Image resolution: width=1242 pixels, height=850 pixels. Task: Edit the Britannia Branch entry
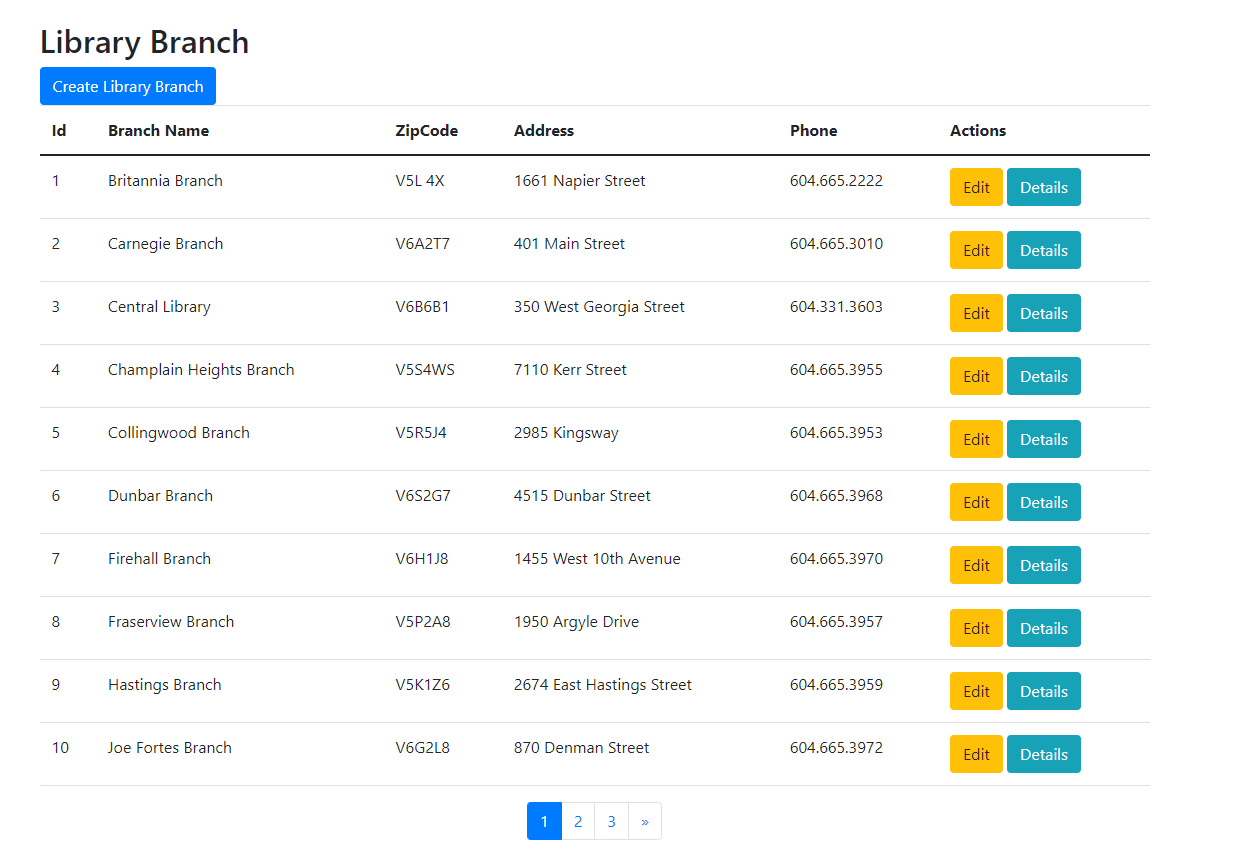976,187
